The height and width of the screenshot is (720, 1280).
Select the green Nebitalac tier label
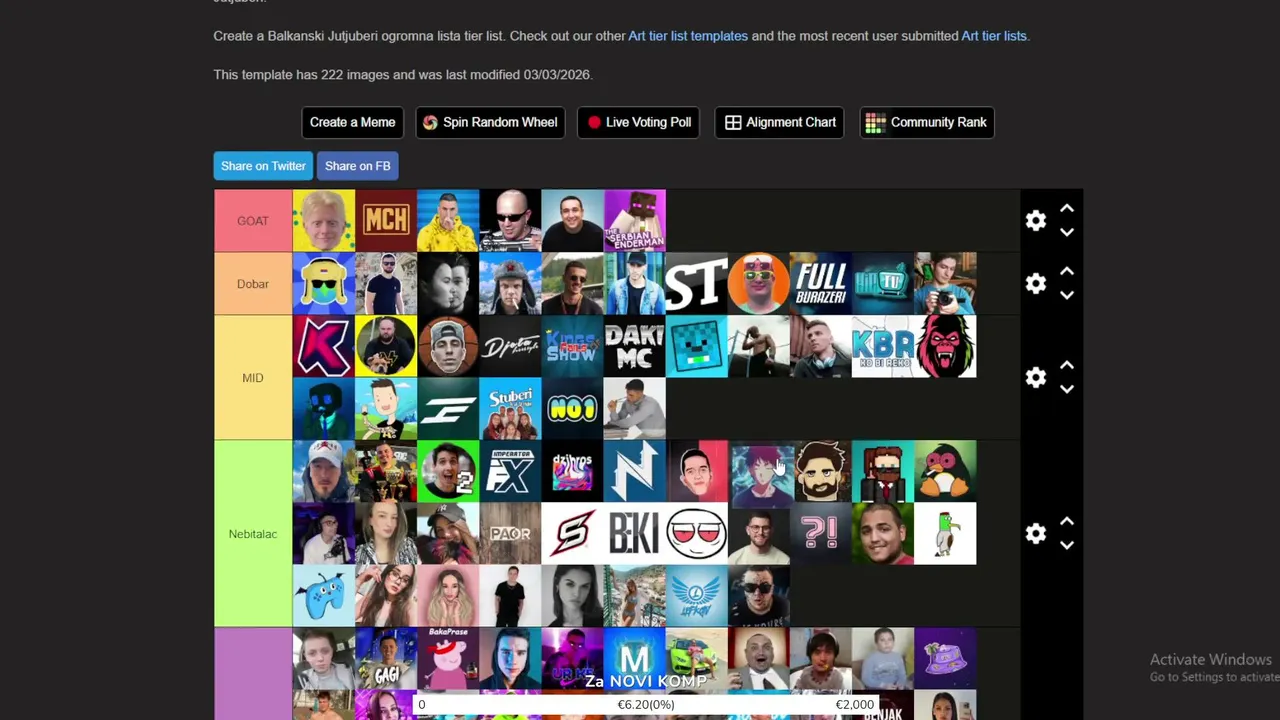tap(253, 534)
